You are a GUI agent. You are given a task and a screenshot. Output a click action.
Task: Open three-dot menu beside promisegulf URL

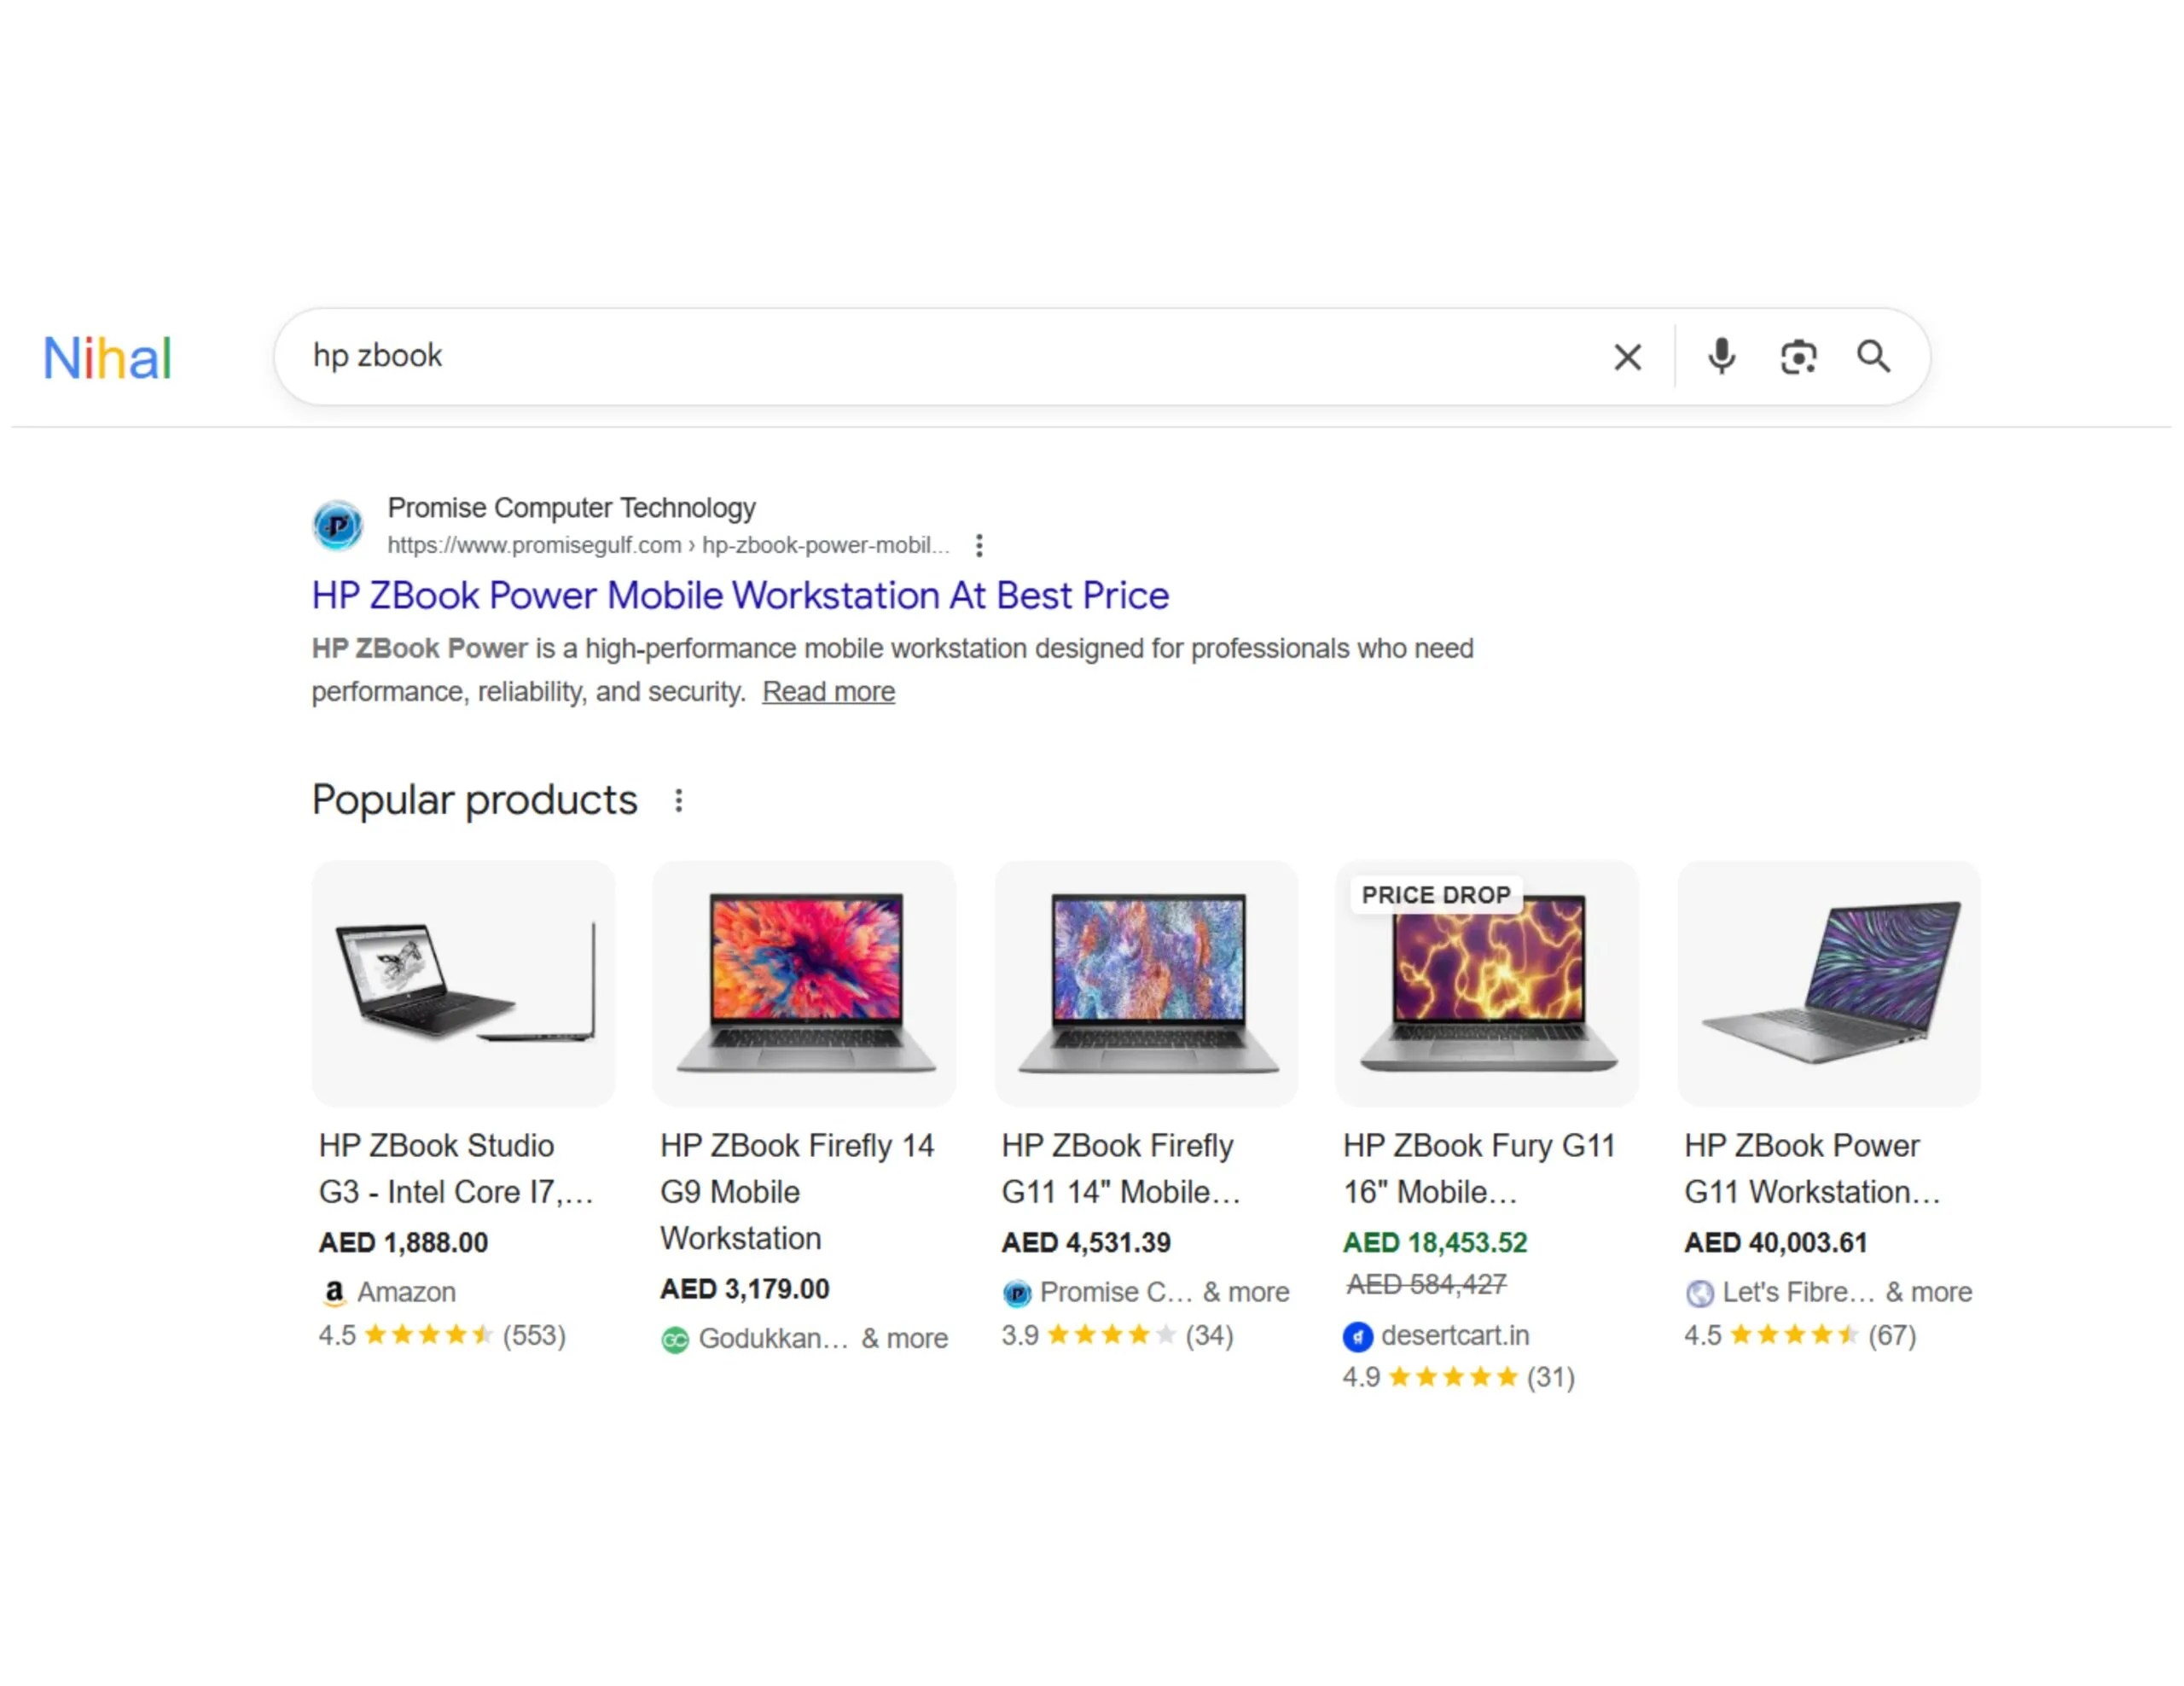pyautogui.click(x=979, y=545)
